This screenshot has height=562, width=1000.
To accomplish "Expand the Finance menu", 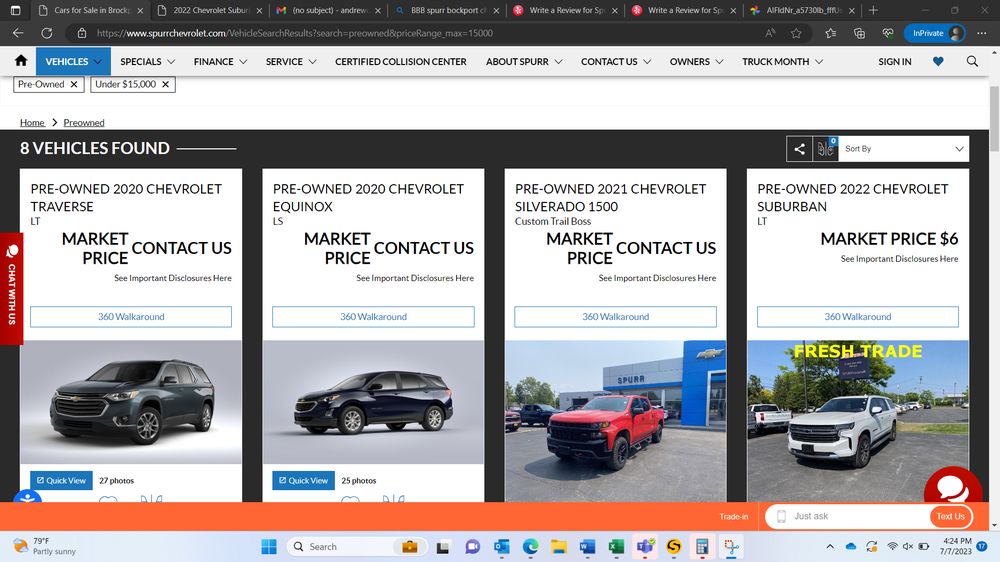I will (x=220, y=61).
